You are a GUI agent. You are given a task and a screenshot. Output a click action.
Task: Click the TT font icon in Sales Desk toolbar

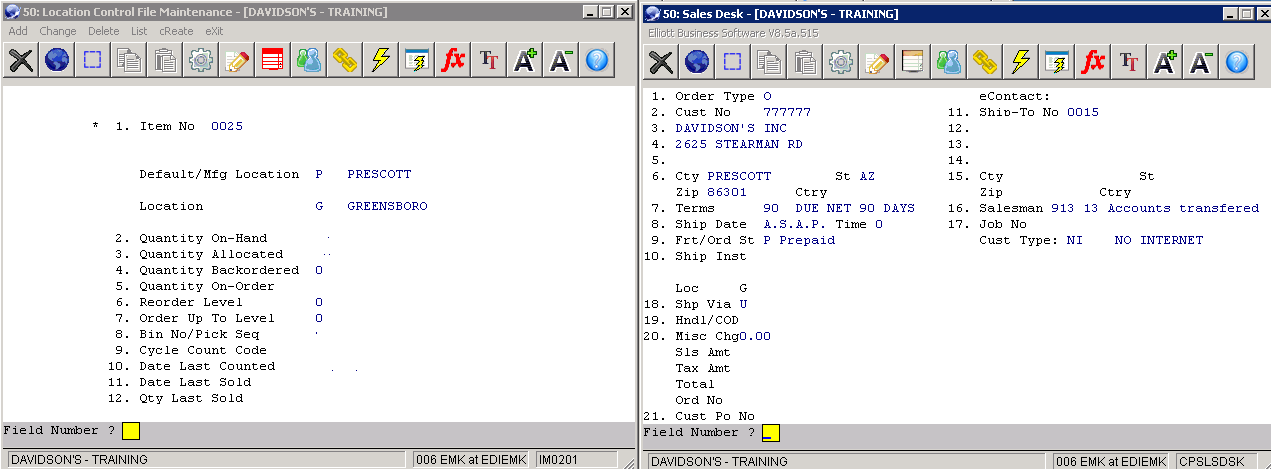click(1129, 62)
